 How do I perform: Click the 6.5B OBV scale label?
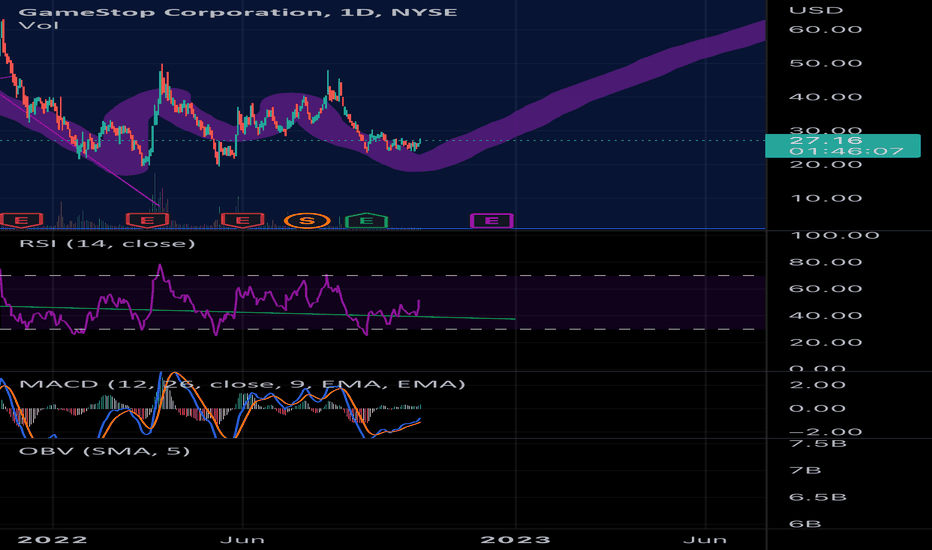[817, 497]
